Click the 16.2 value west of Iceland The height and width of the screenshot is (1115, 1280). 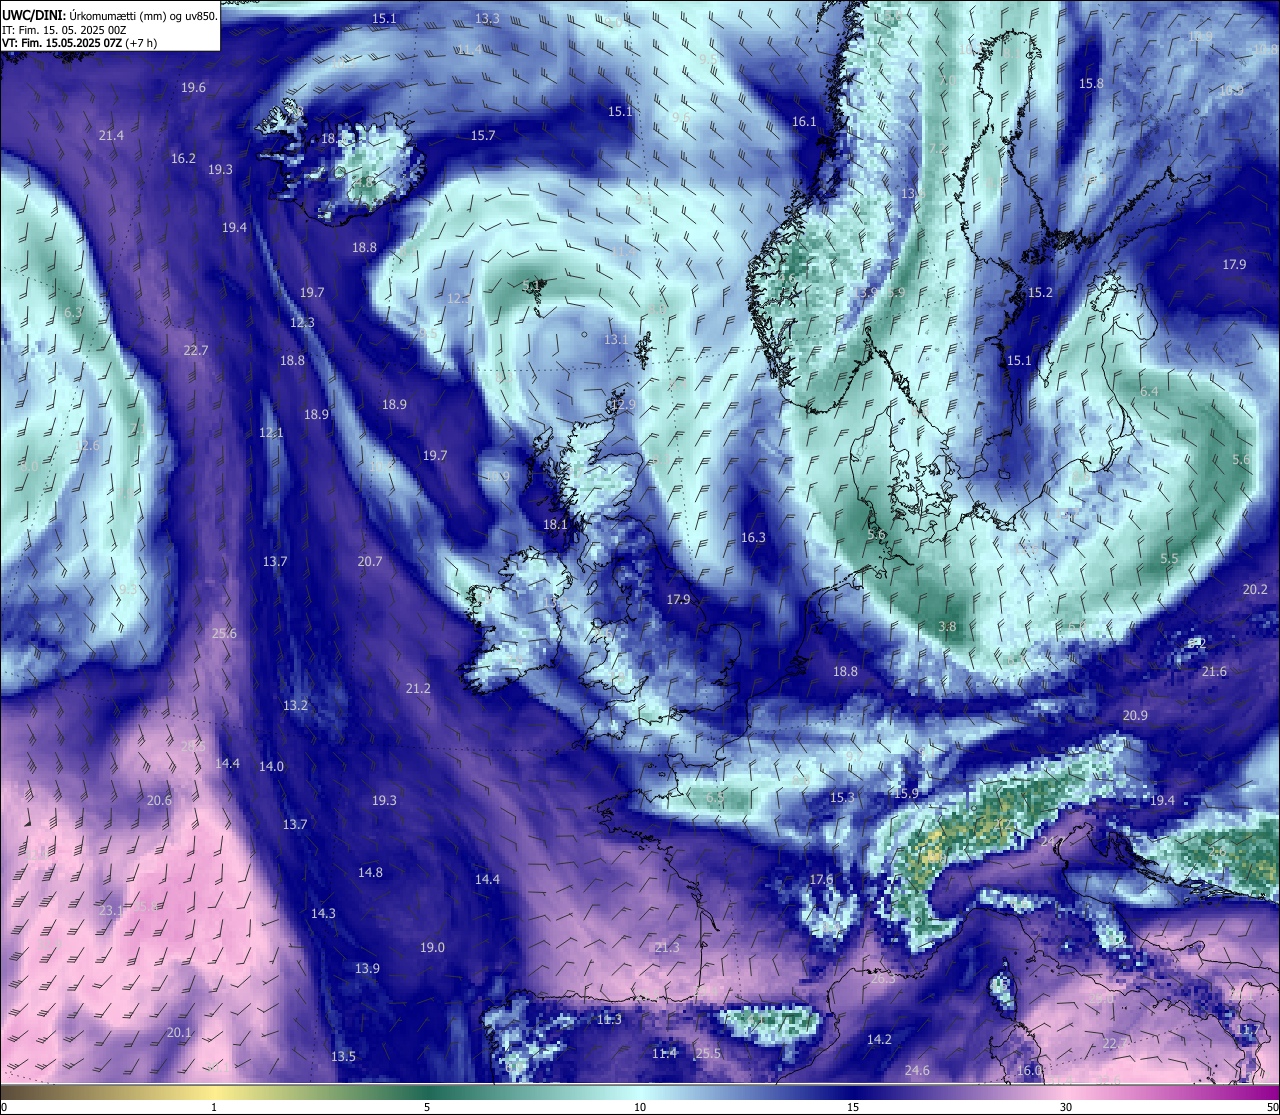[x=183, y=159]
